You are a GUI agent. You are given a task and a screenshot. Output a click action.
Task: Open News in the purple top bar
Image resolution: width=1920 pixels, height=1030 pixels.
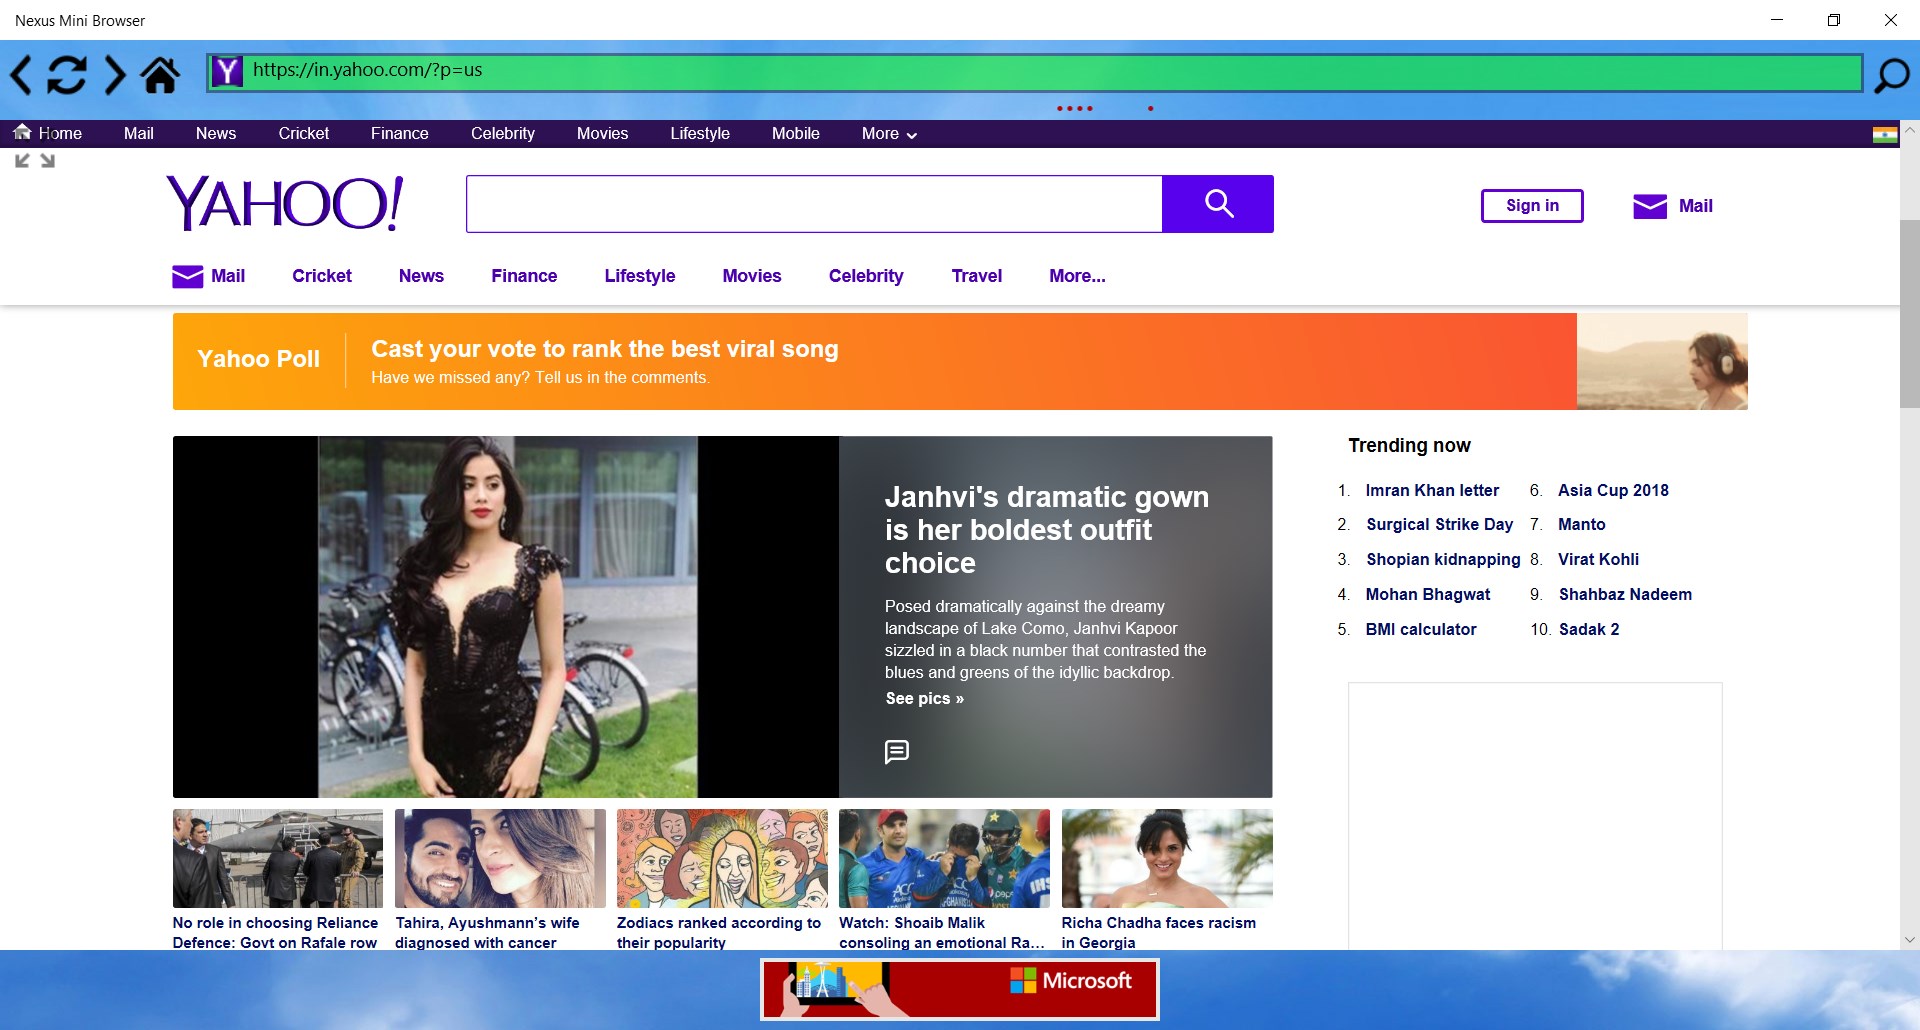216,134
